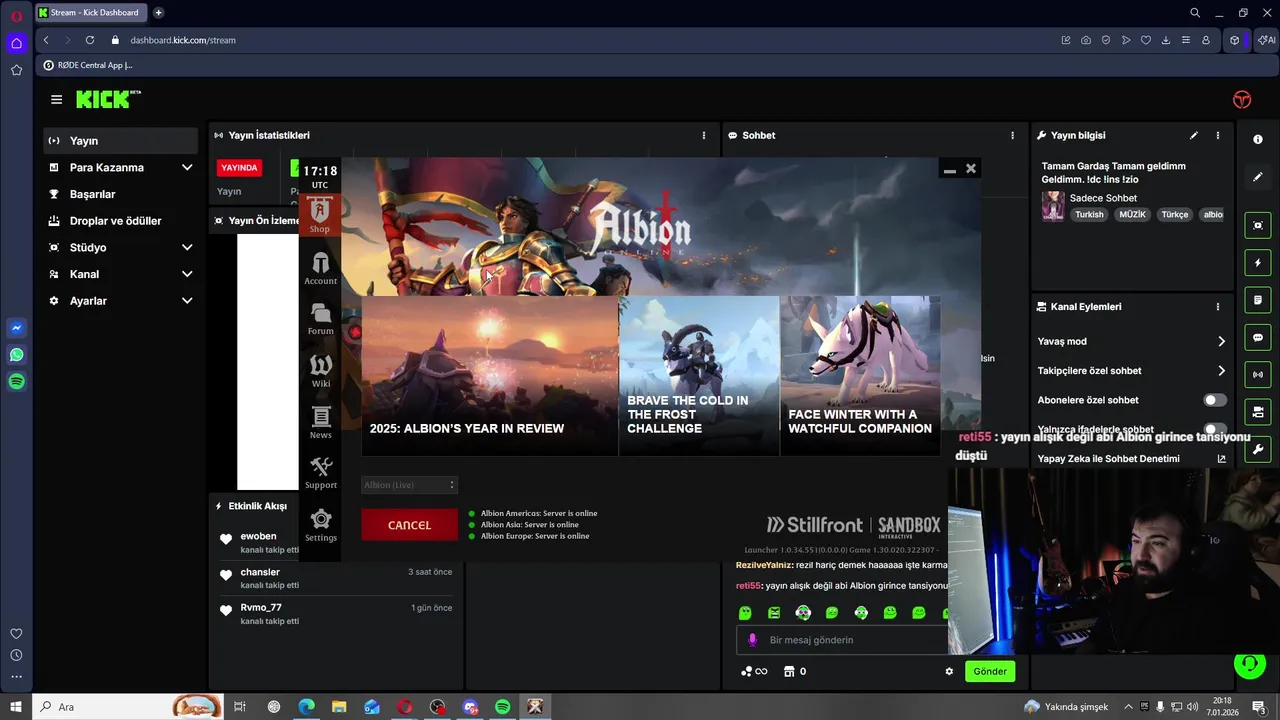
Task: Open the Shop section in Albion launcher
Action: [320, 215]
